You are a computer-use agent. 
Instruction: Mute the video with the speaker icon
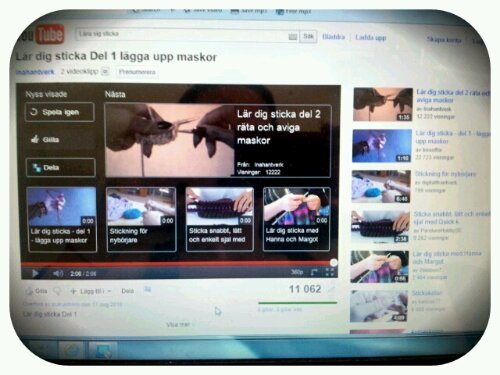click(x=58, y=274)
